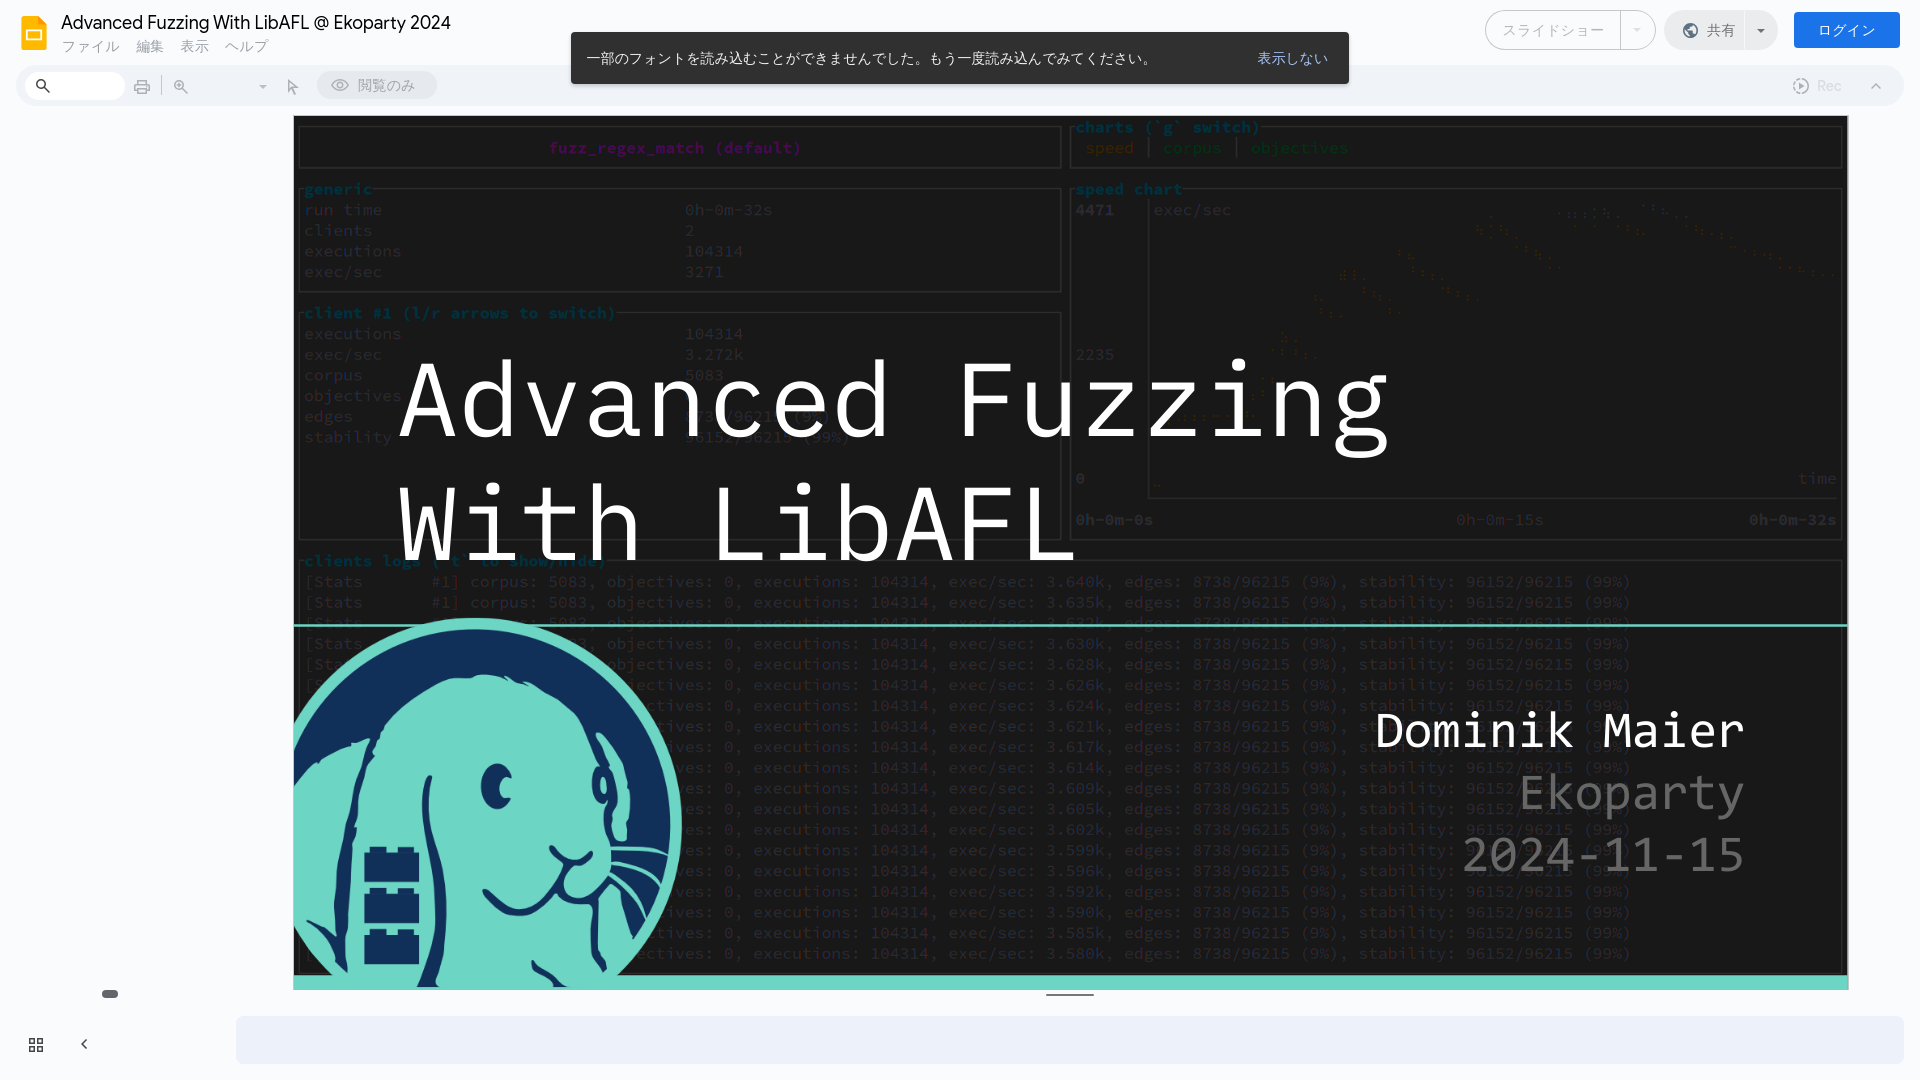Screen dimensions: 1920x1080
Task: Open the ファイル menu
Action: pyautogui.click(x=90, y=47)
